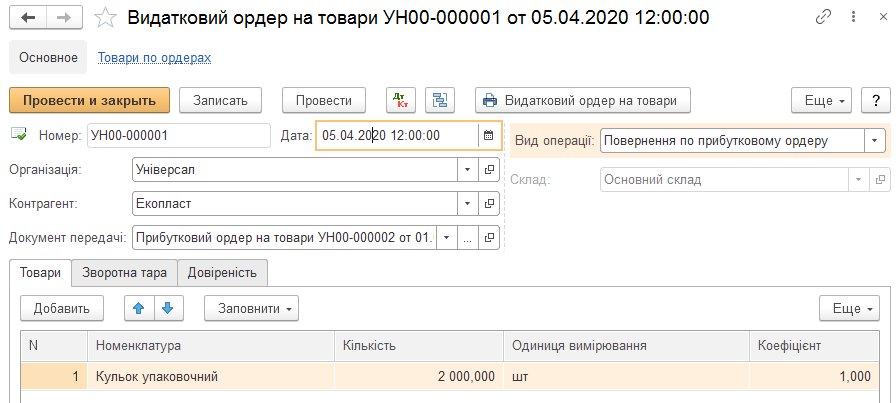Switch to the Товари tab
The height and width of the screenshot is (403, 896).
pyautogui.click(x=40, y=273)
